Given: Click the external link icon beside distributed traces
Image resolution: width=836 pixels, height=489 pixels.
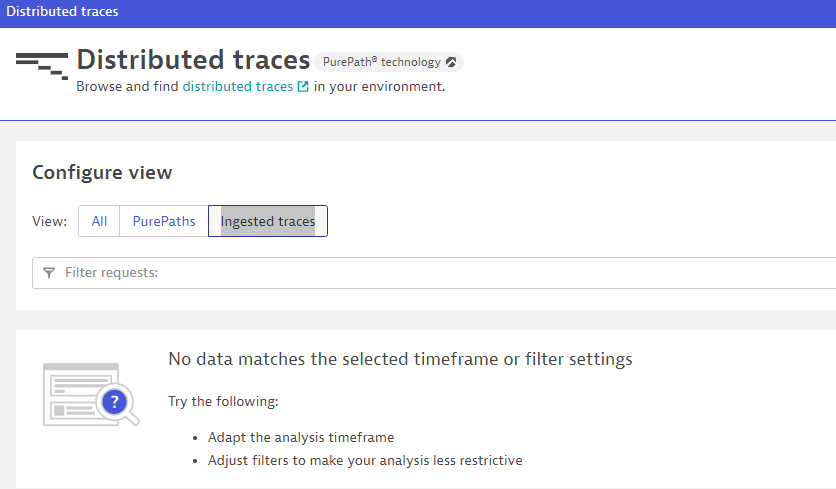Looking at the screenshot, I should pos(303,87).
